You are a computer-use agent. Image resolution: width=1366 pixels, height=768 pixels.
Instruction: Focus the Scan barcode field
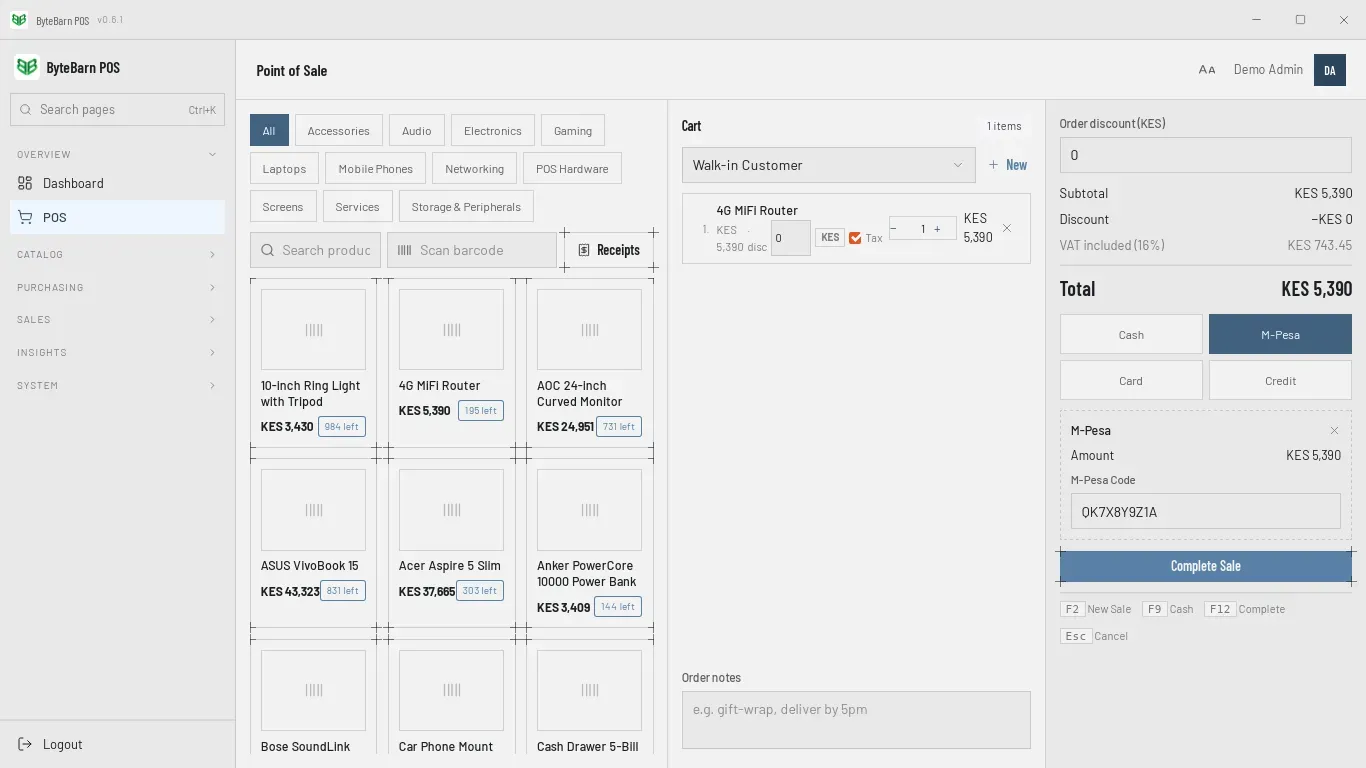(472, 250)
